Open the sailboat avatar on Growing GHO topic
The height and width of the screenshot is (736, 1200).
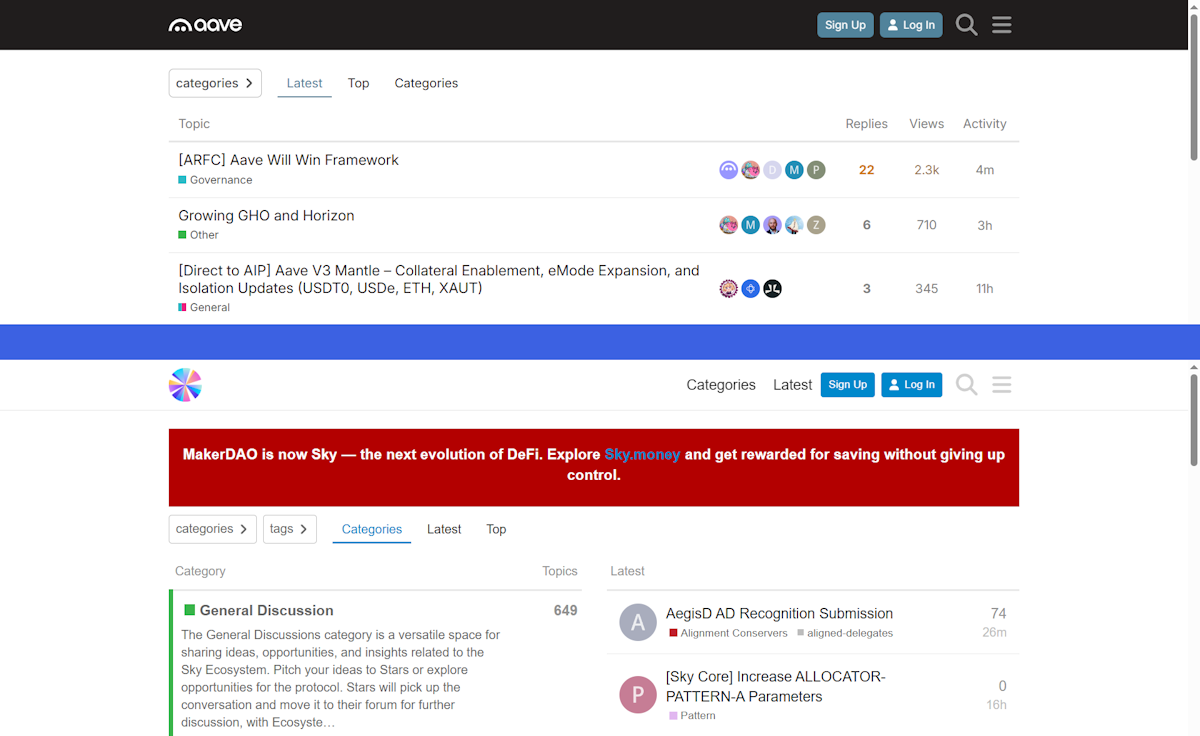pyautogui.click(x=794, y=225)
